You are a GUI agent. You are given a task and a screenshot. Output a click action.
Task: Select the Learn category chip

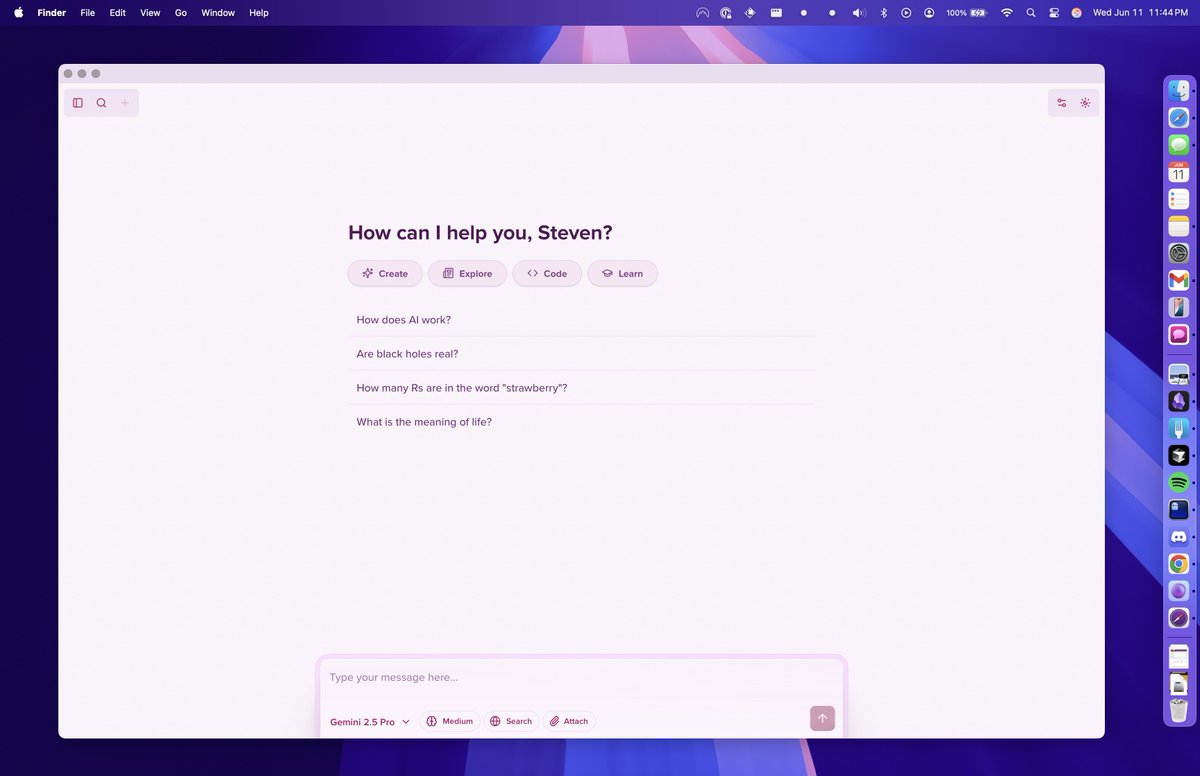tap(622, 273)
